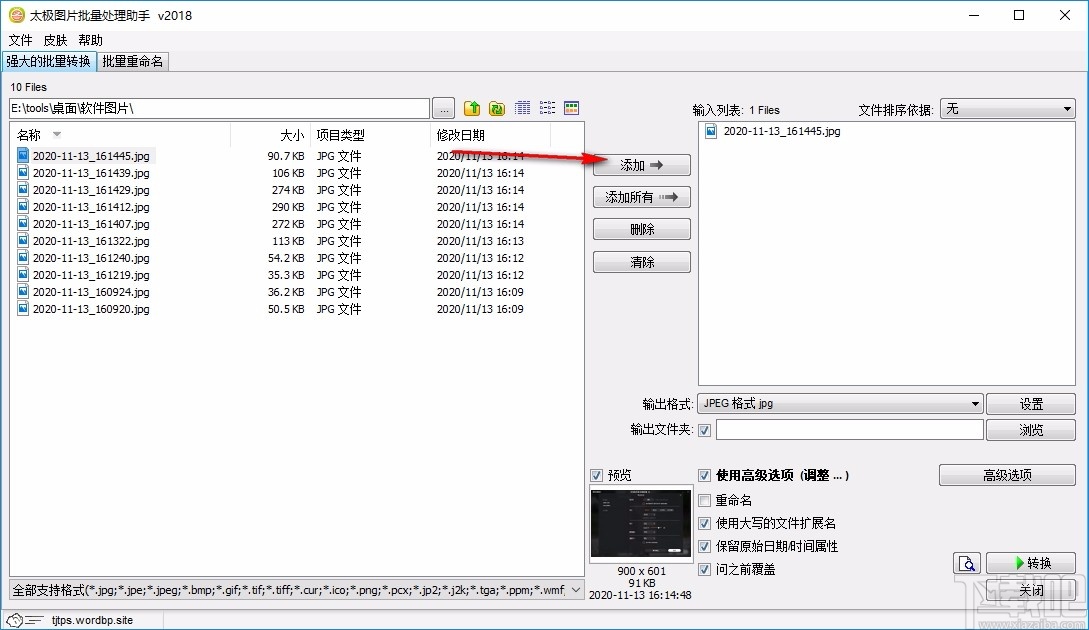
Task: Sort by 修改日期 column header
Action: tap(460, 135)
